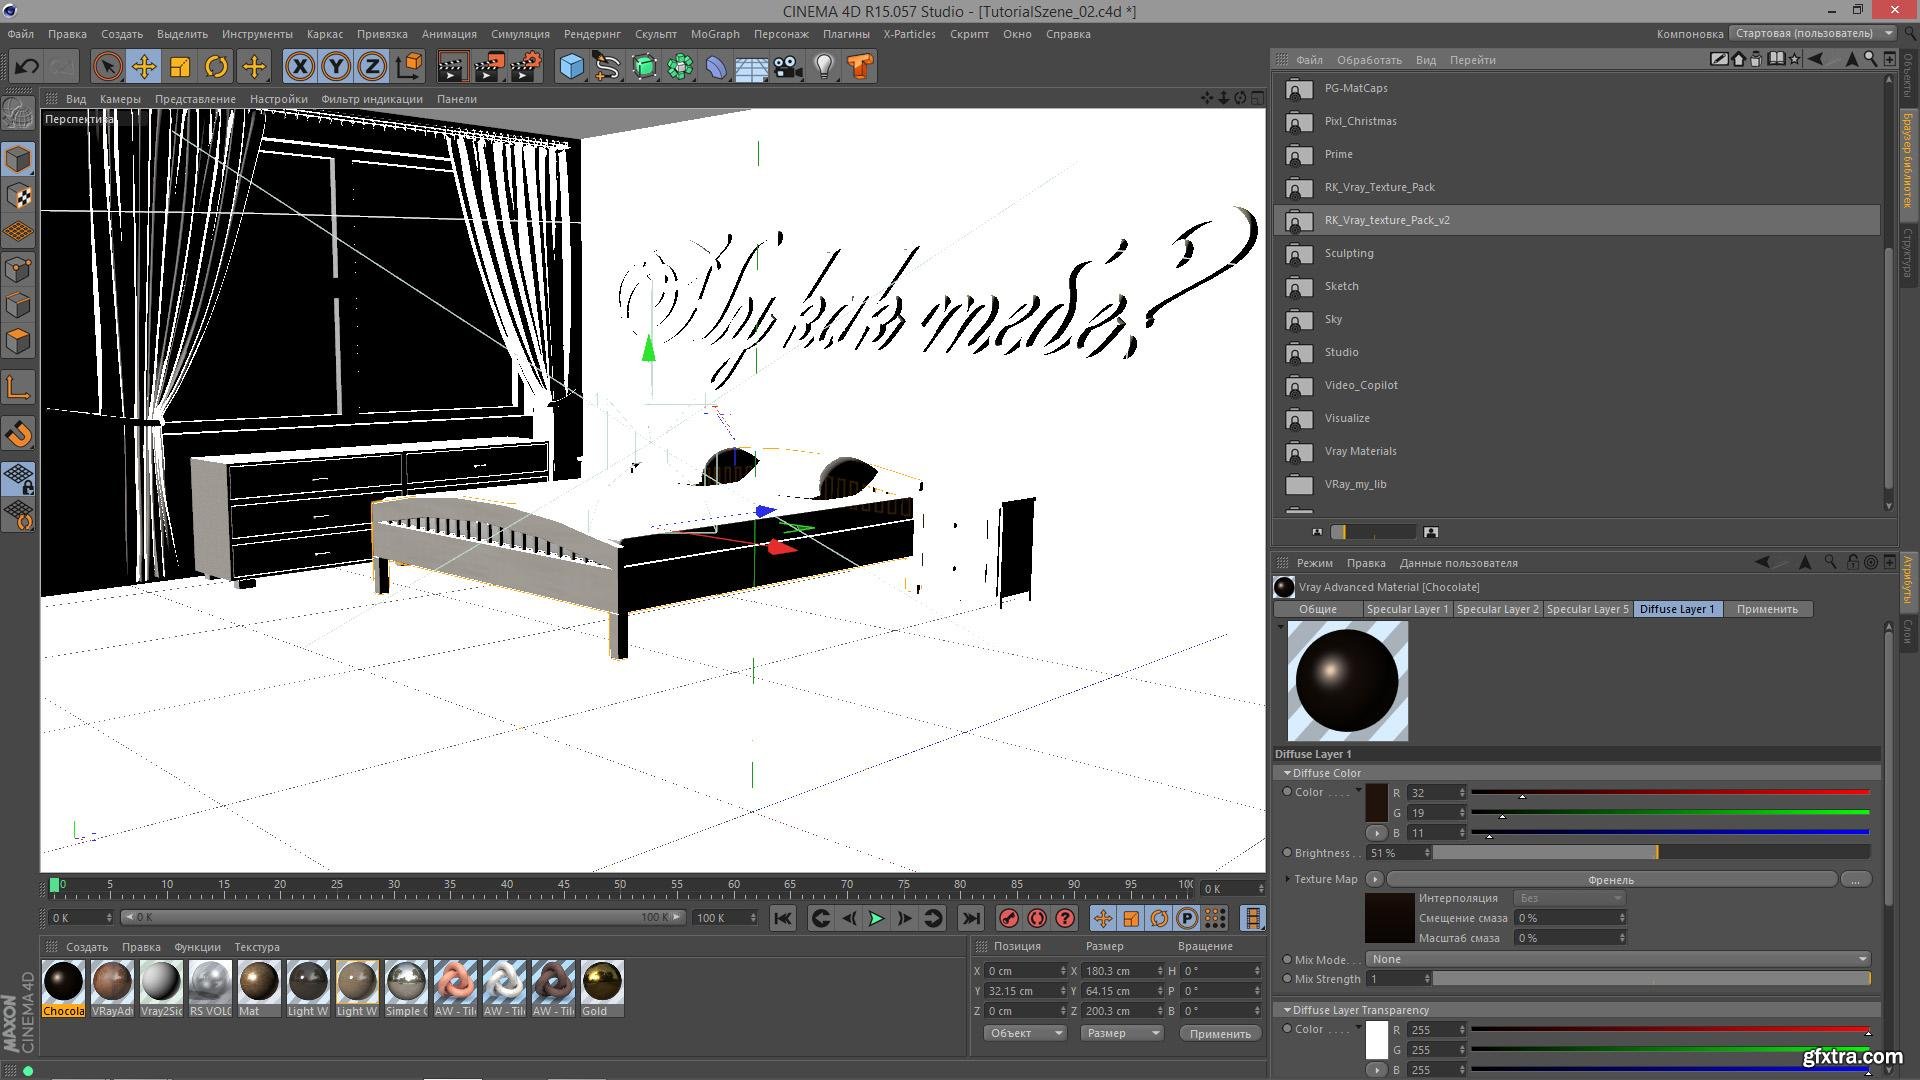Open Размер size mode dropdown
Image resolution: width=1920 pixels, height=1080 pixels.
1121,1033
